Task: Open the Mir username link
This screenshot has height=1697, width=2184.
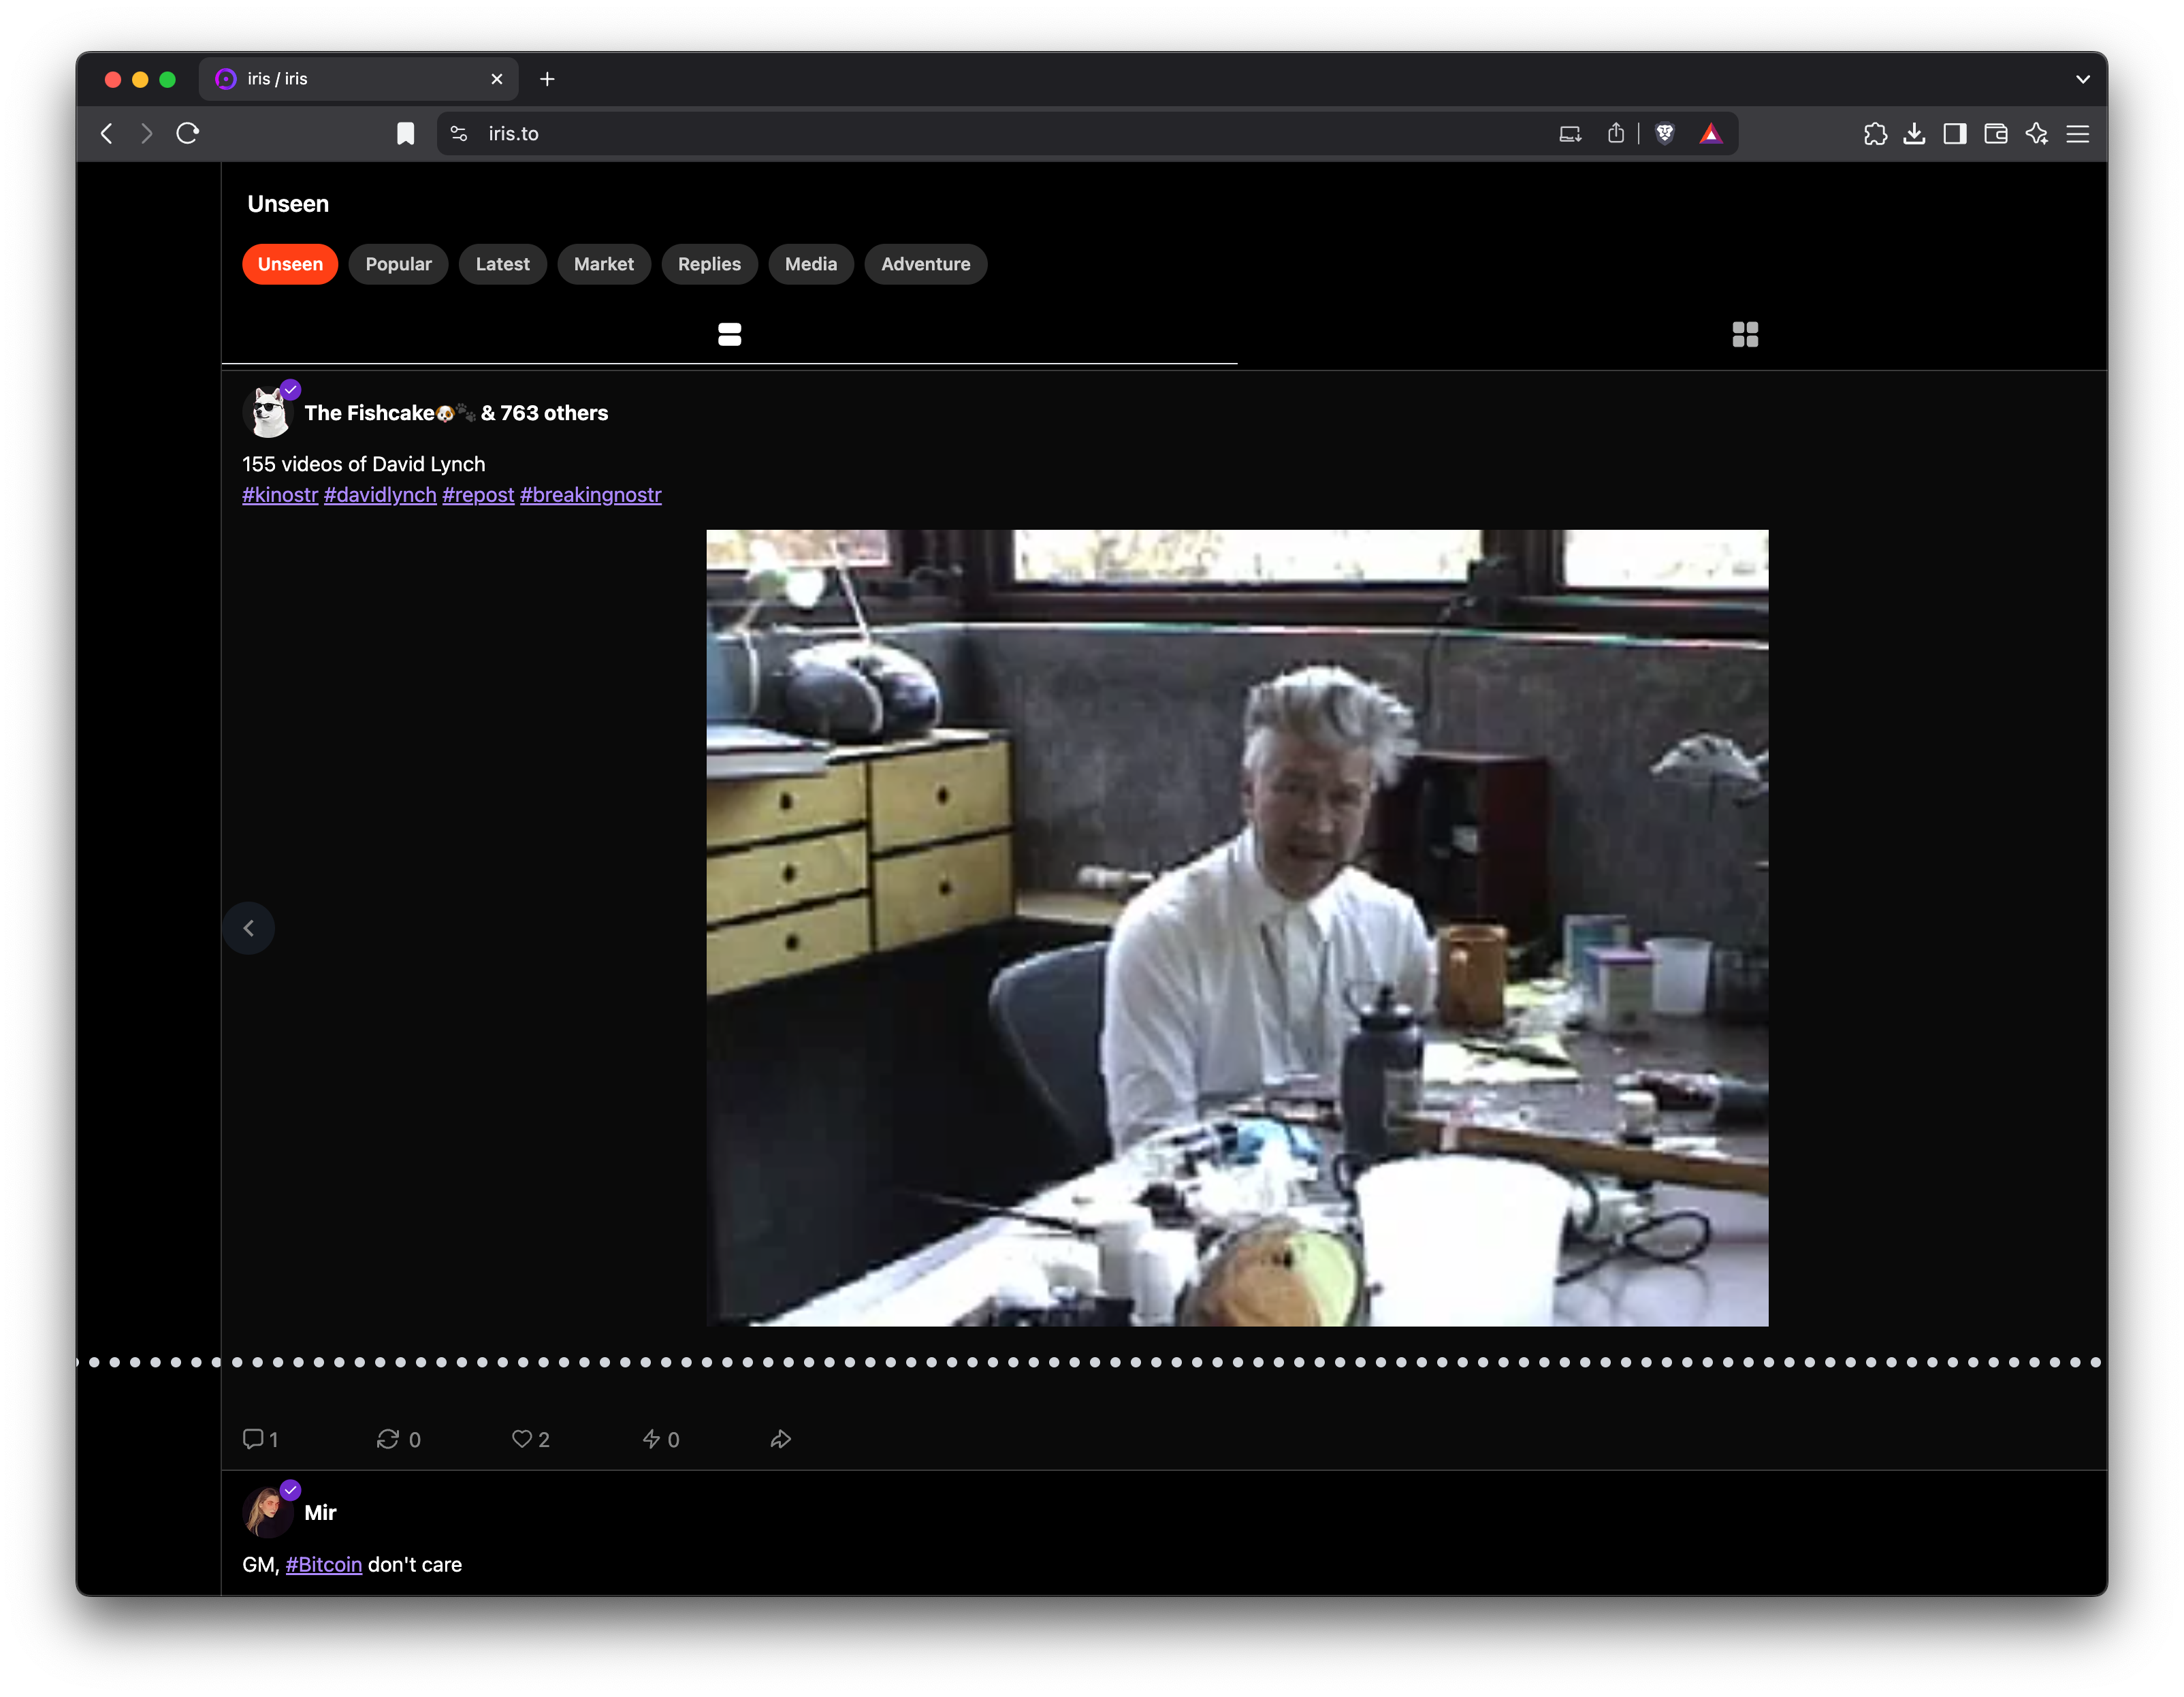Action: 320,1513
